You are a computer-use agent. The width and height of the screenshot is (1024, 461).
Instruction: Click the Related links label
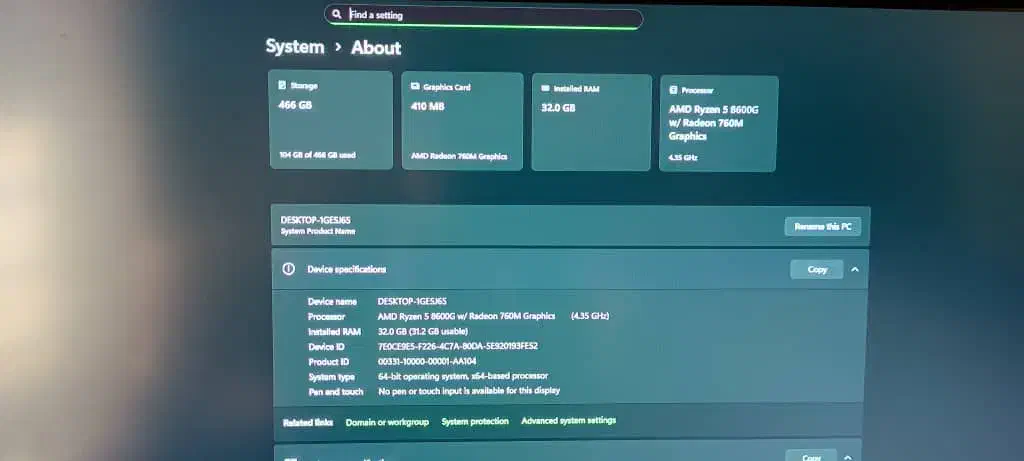(308, 422)
